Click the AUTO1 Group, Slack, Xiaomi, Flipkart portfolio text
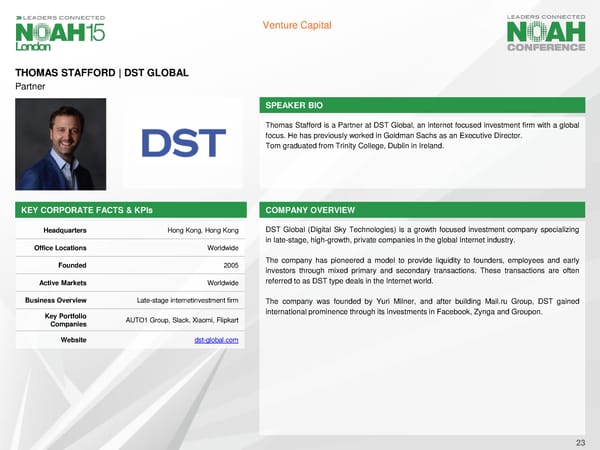The width and height of the screenshot is (600, 450). (182, 319)
